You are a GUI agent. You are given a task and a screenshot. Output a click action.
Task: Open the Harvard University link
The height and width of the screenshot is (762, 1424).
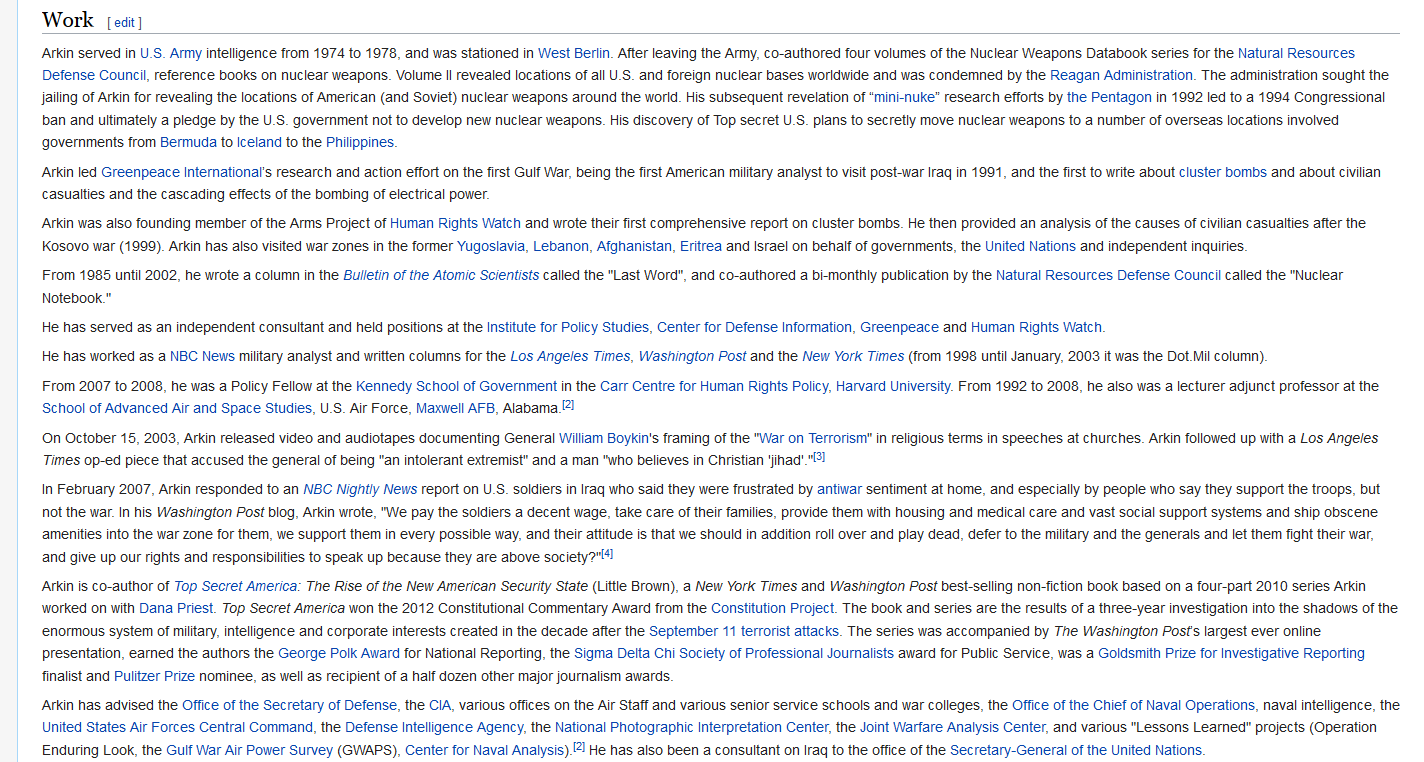[x=892, y=386]
